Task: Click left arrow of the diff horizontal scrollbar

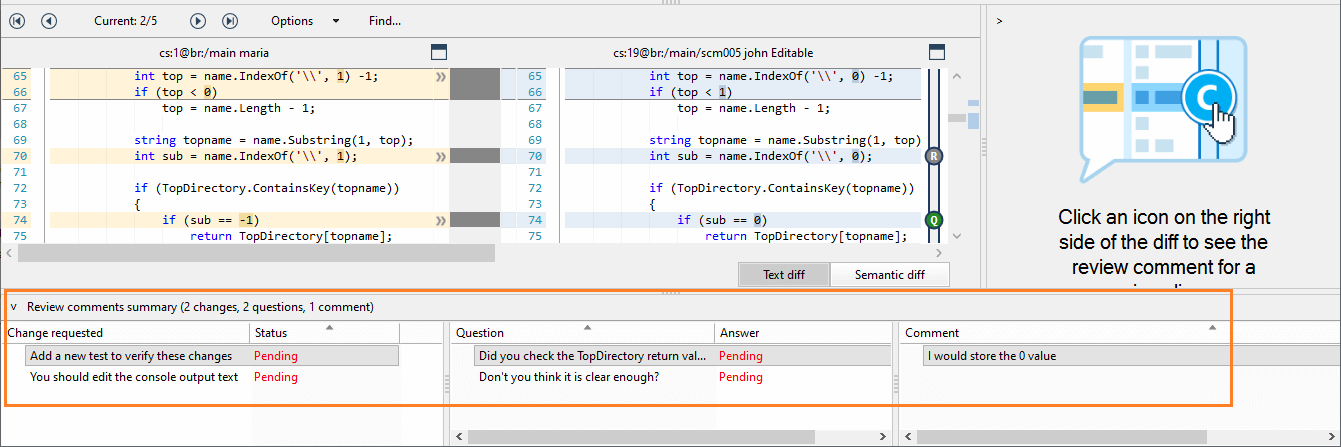Action: pos(9,254)
